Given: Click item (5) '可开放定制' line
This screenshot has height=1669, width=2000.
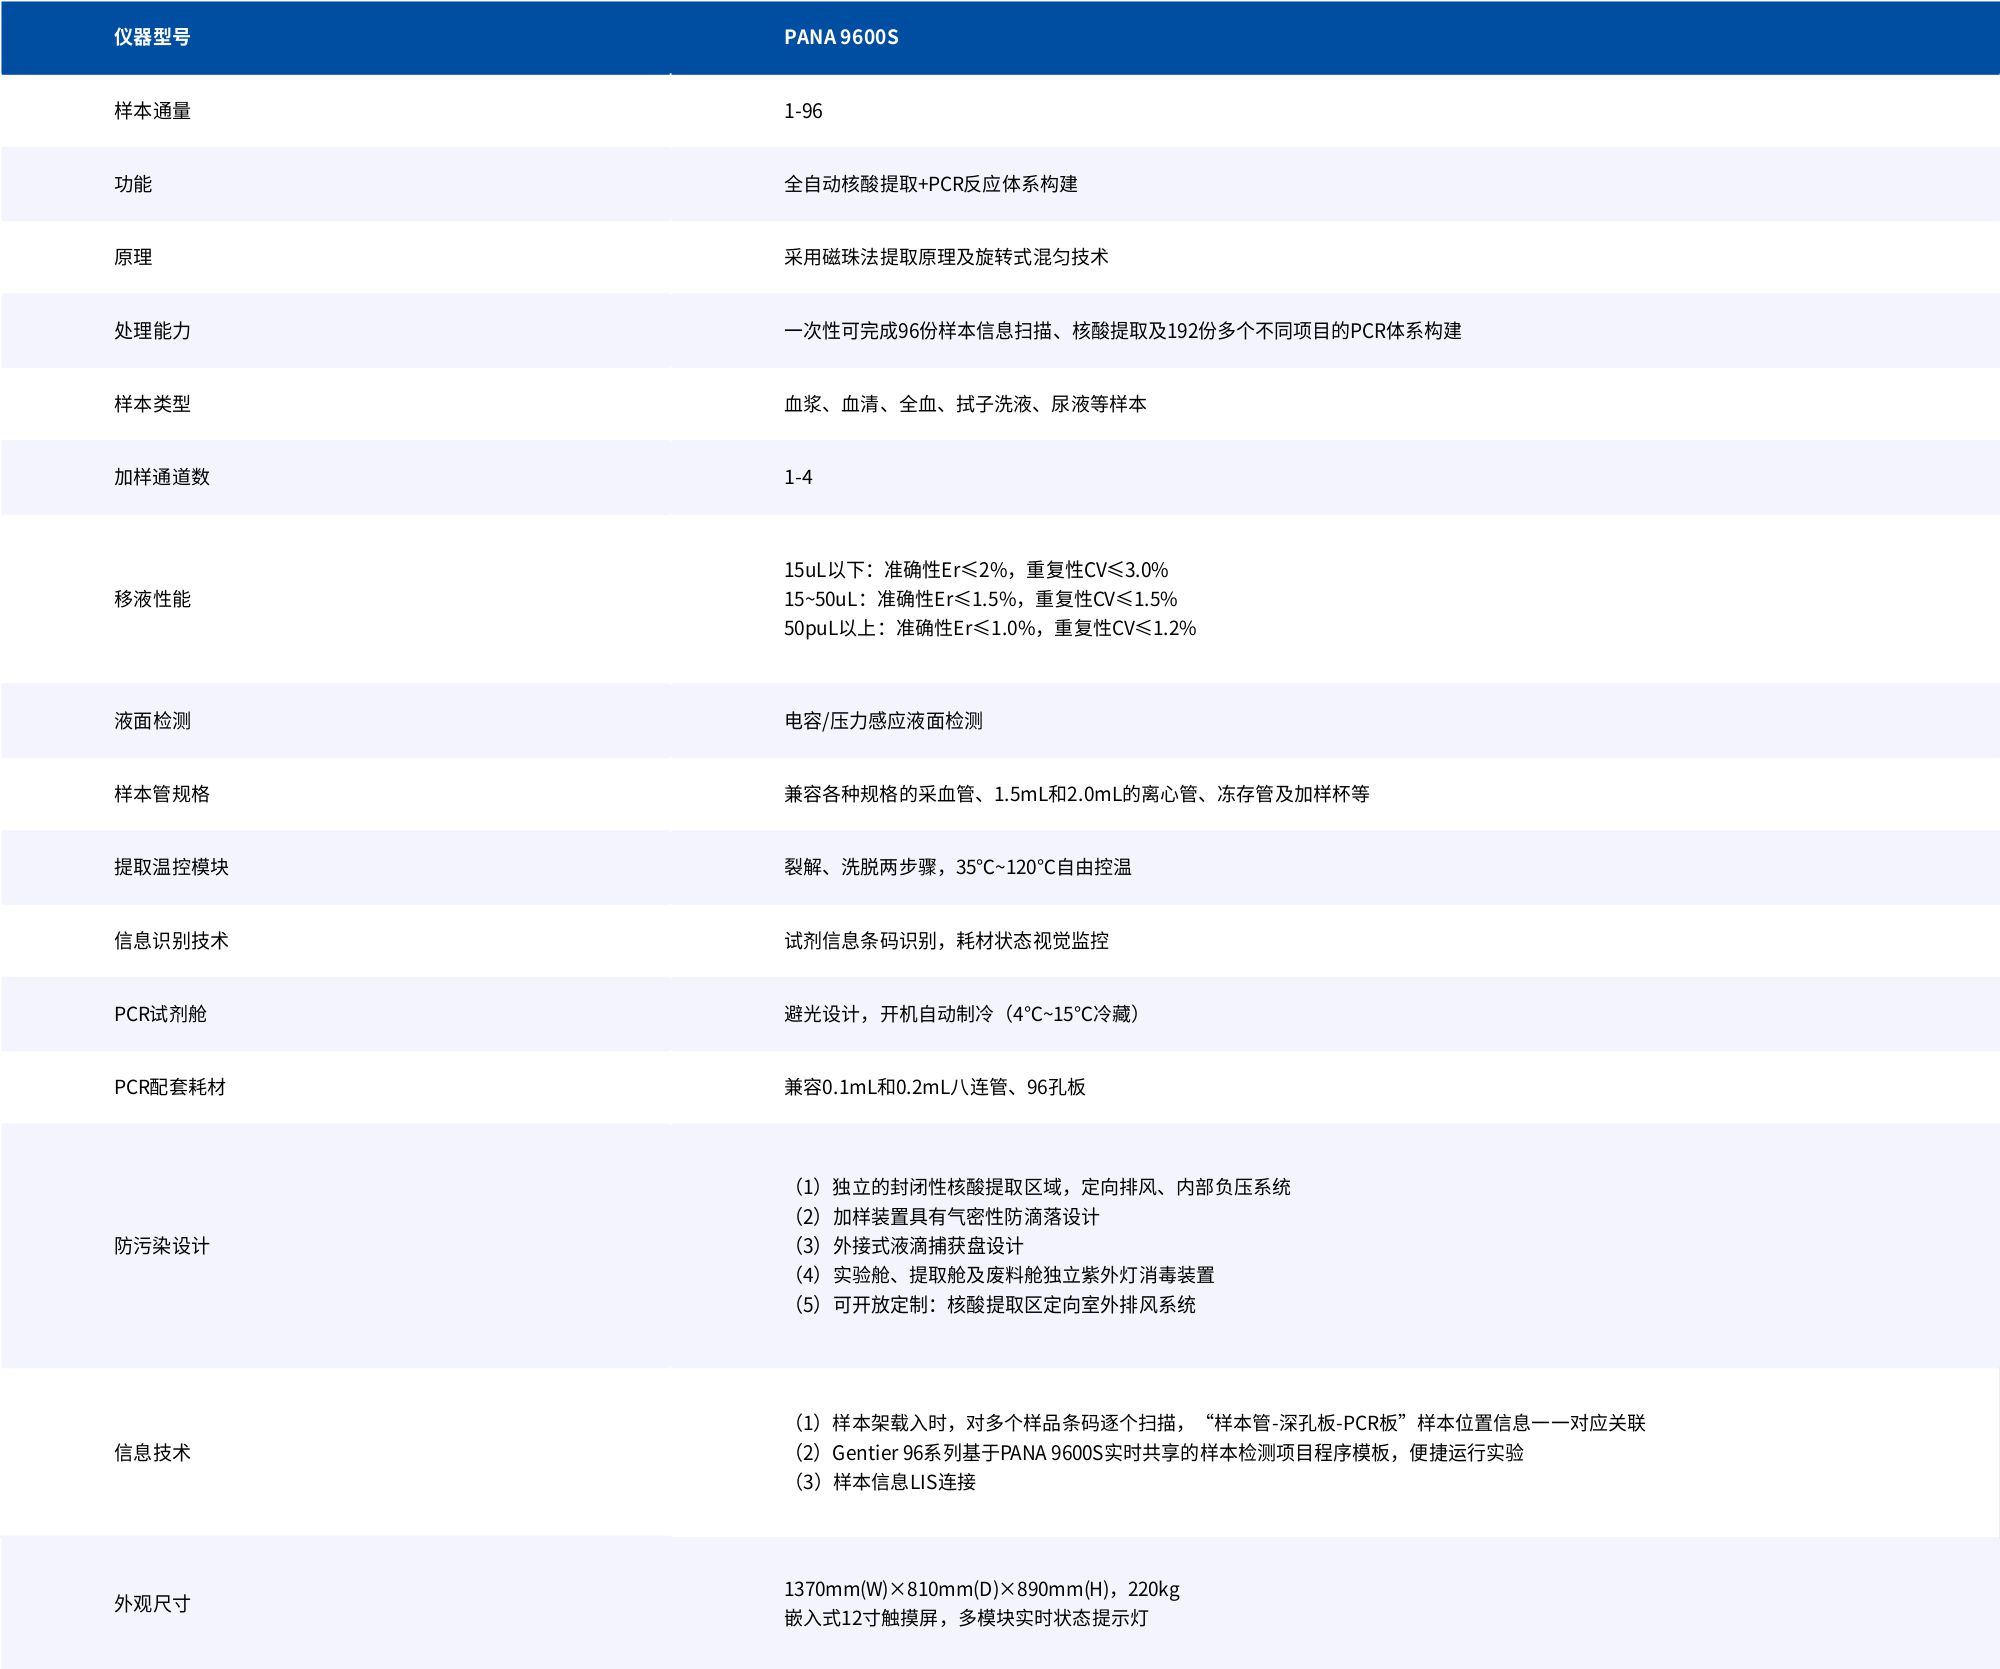Looking at the screenshot, I should [x=993, y=1305].
